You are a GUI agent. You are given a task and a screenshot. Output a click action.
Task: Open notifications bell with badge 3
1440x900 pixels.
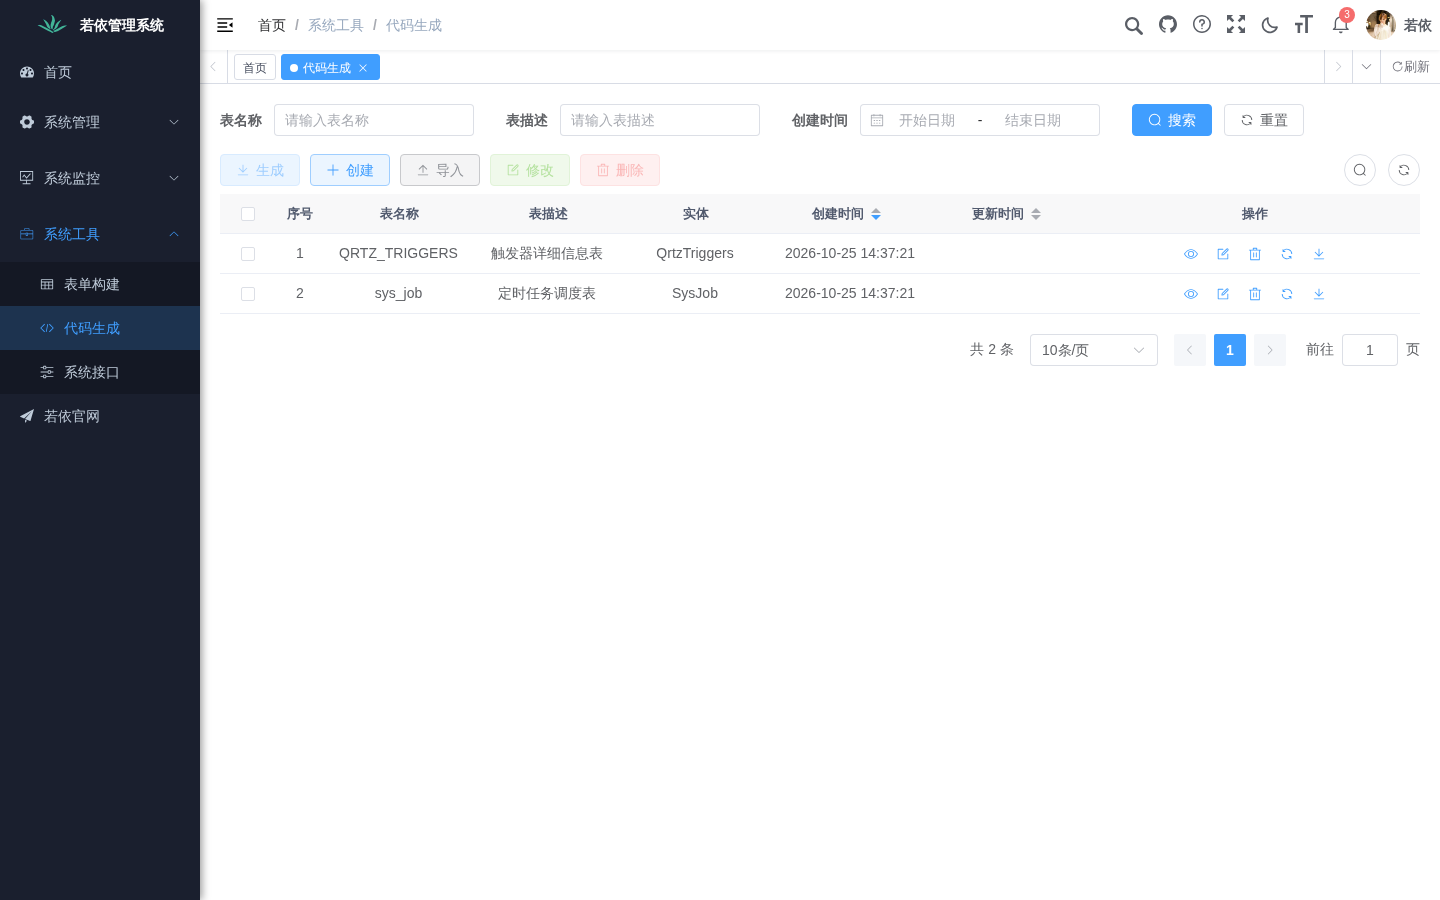[1341, 24]
